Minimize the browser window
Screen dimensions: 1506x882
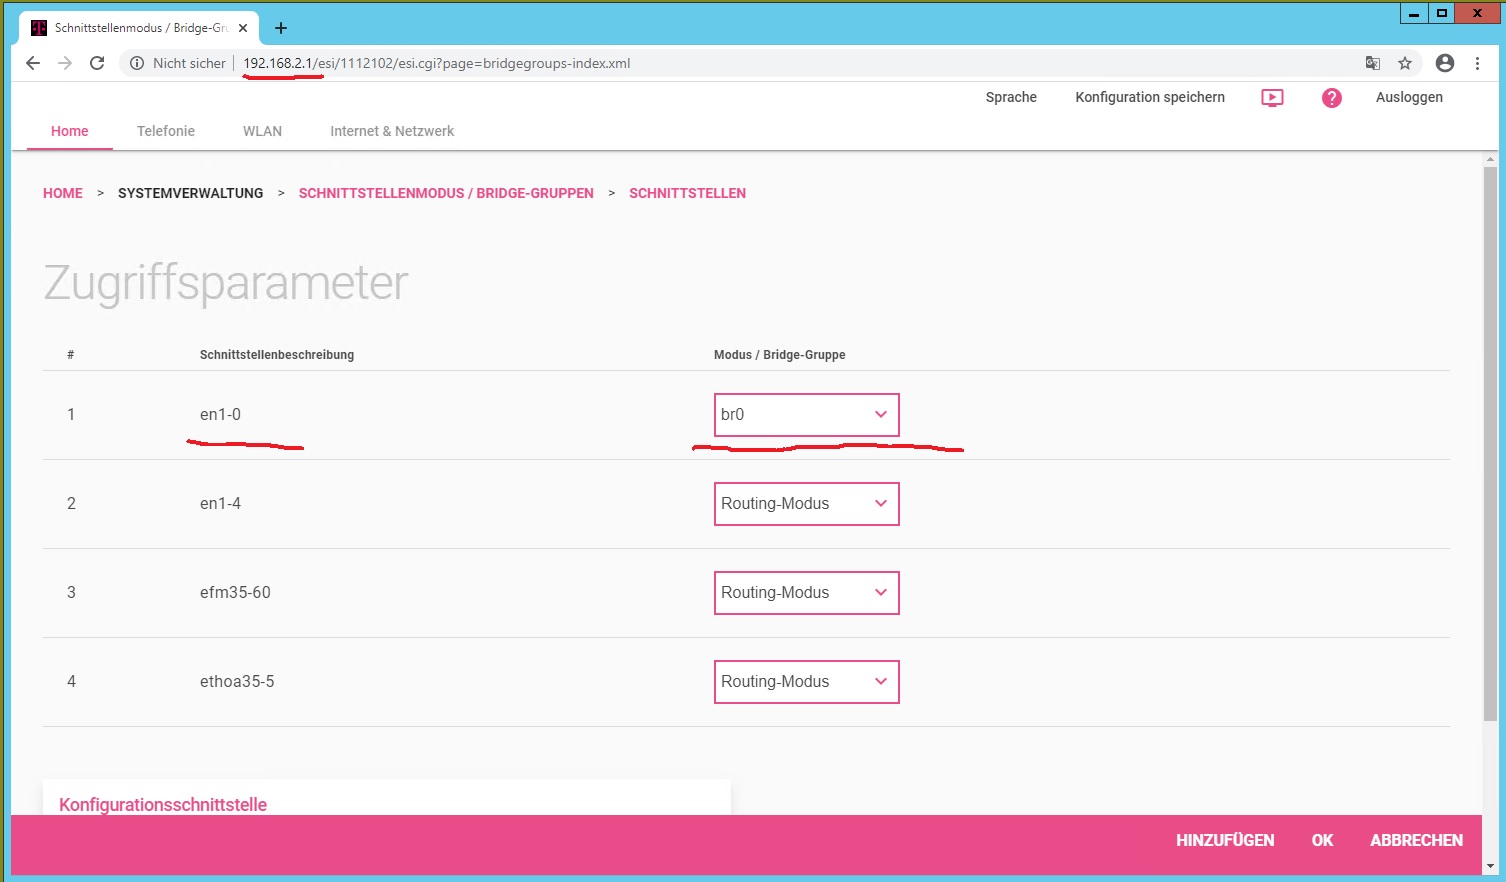pos(1414,13)
